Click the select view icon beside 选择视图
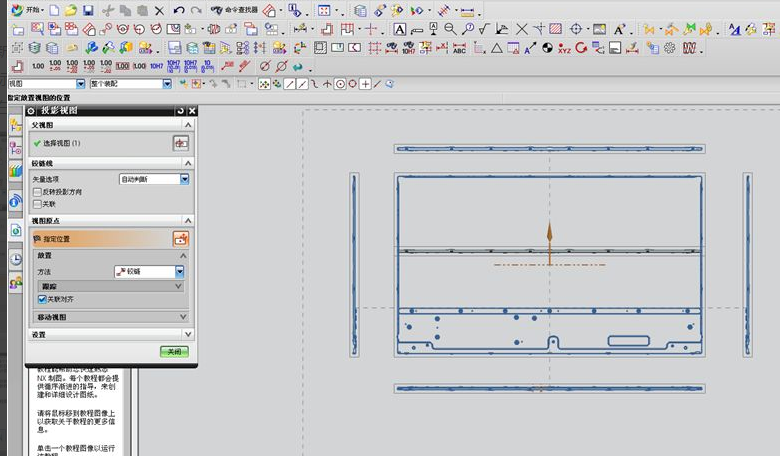This screenshot has height=456, width=780. (x=180, y=143)
